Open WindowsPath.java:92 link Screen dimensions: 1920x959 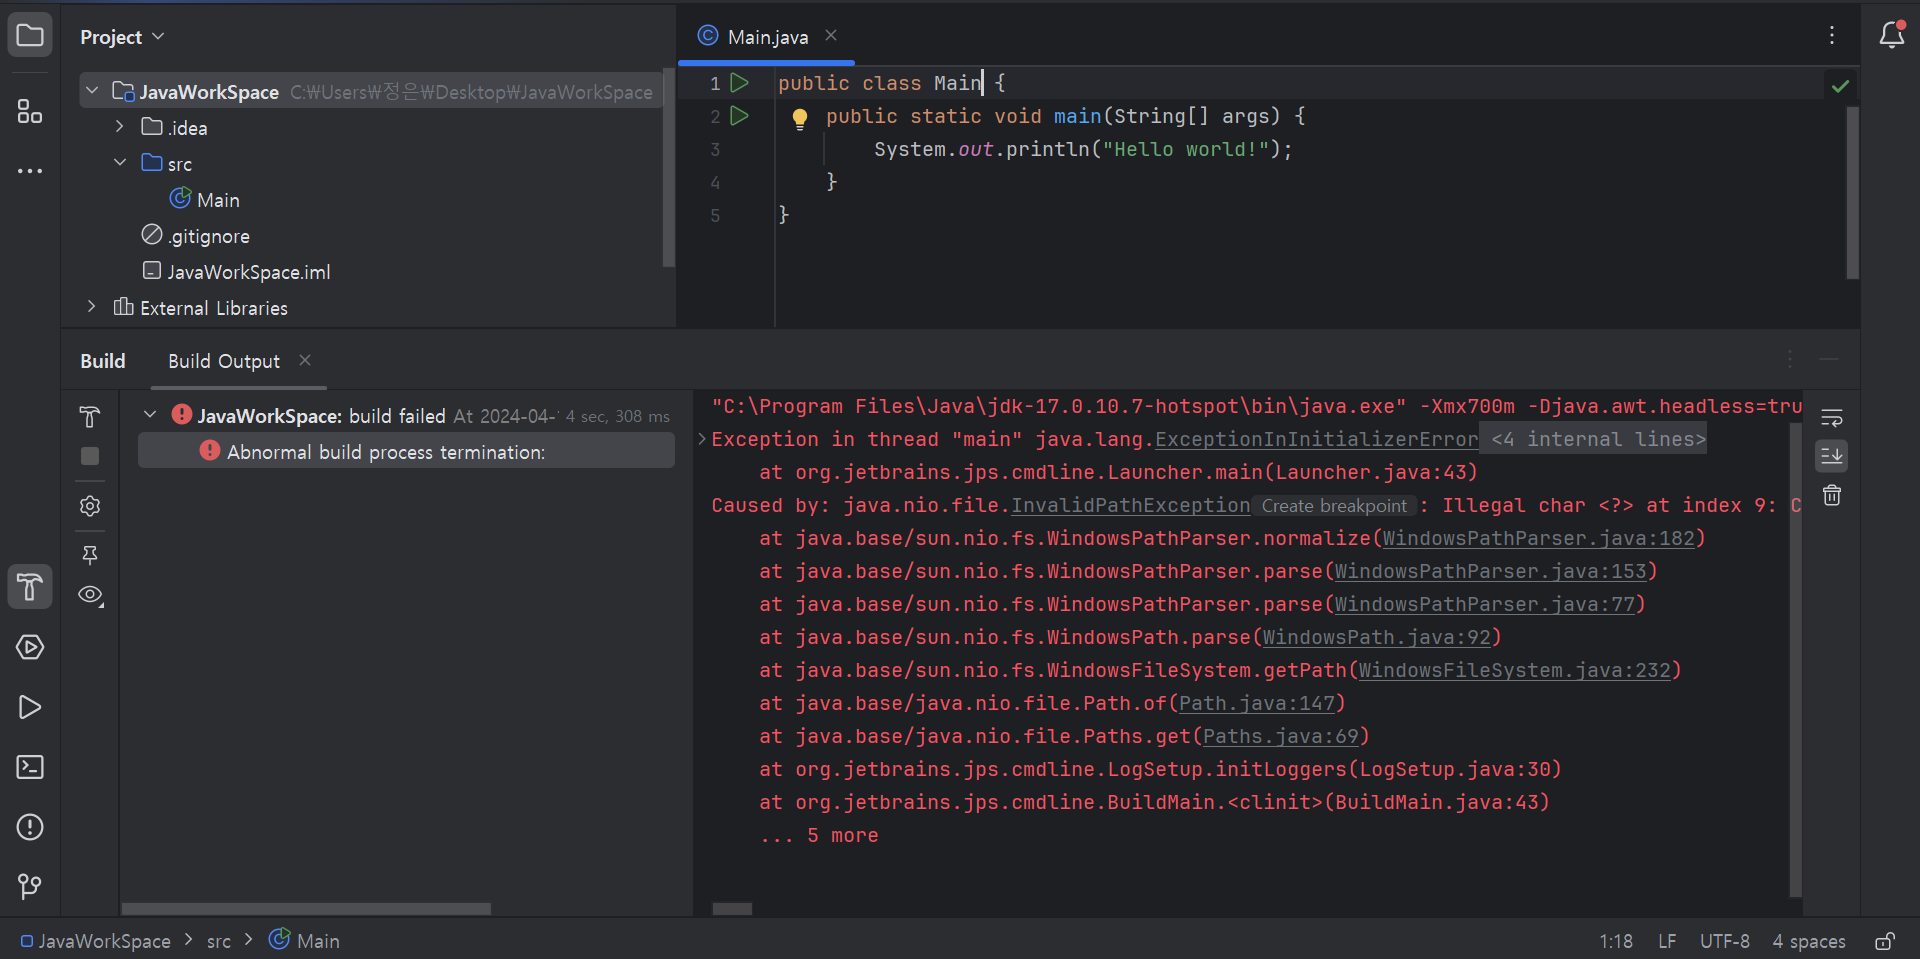(1376, 637)
